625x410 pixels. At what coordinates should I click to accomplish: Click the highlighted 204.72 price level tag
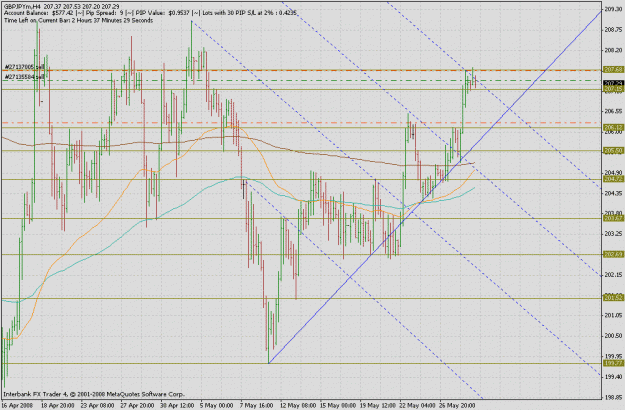click(613, 179)
